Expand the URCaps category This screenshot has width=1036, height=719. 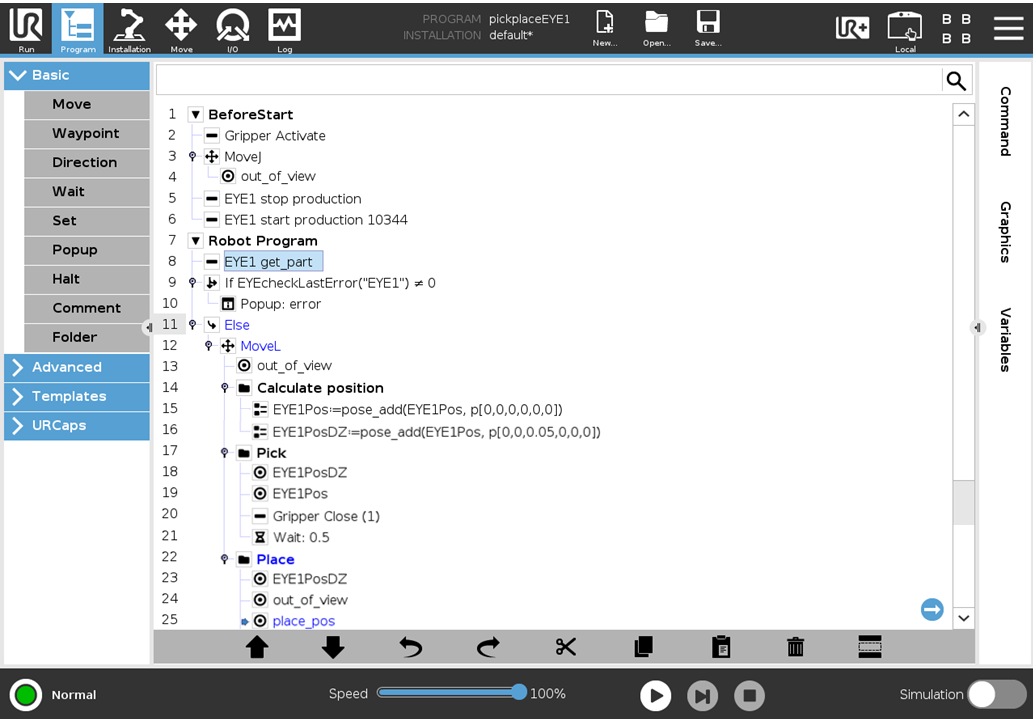click(x=77, y=426)
